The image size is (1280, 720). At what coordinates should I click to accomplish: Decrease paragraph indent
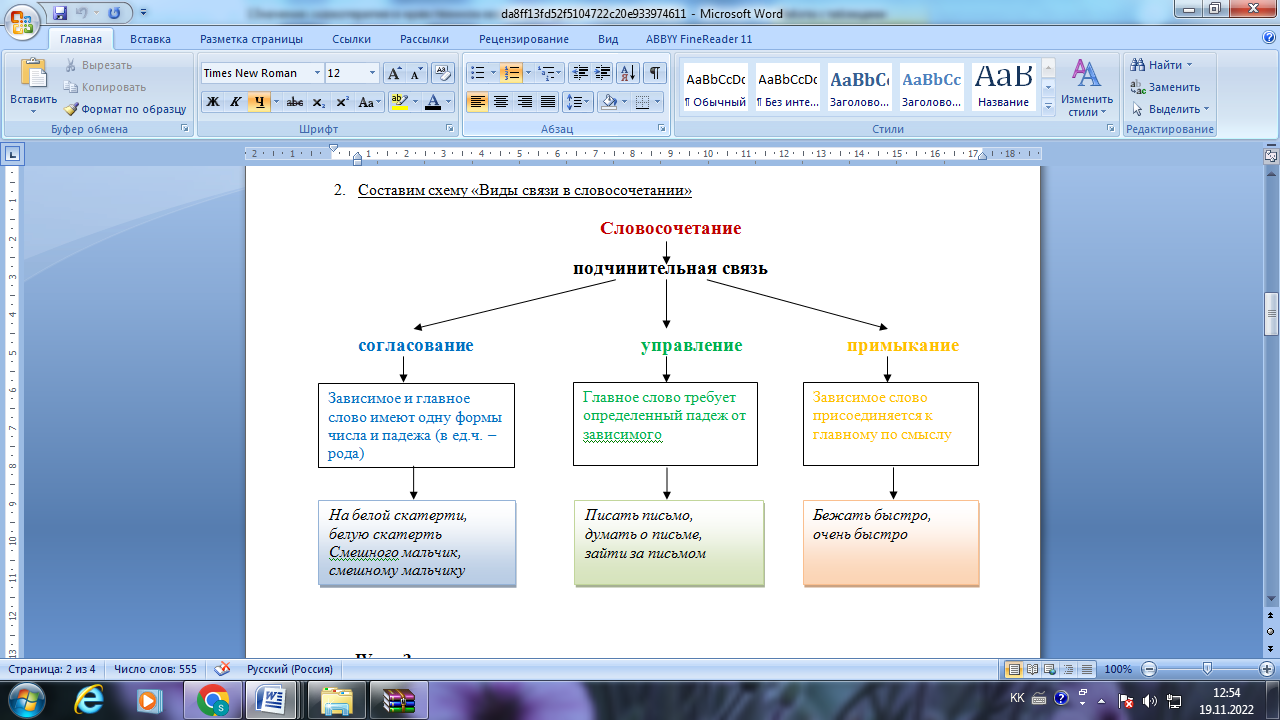580,73
